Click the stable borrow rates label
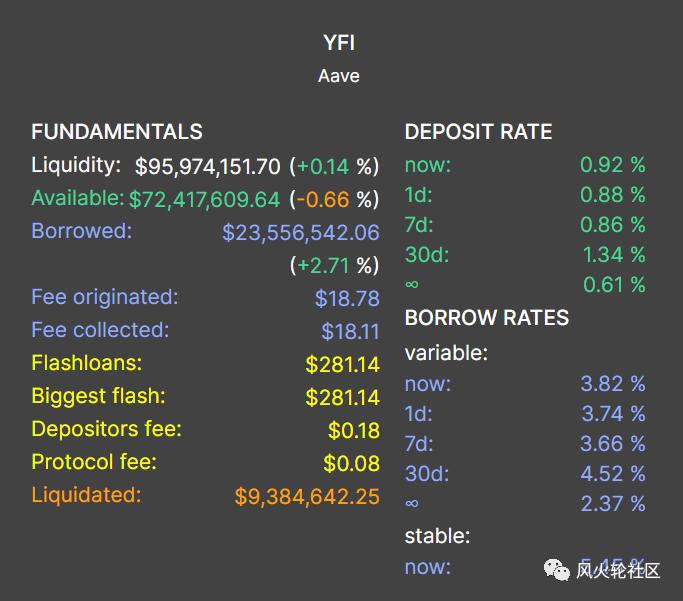The height and width of the screenshot is (601, 683). (437, 536)
